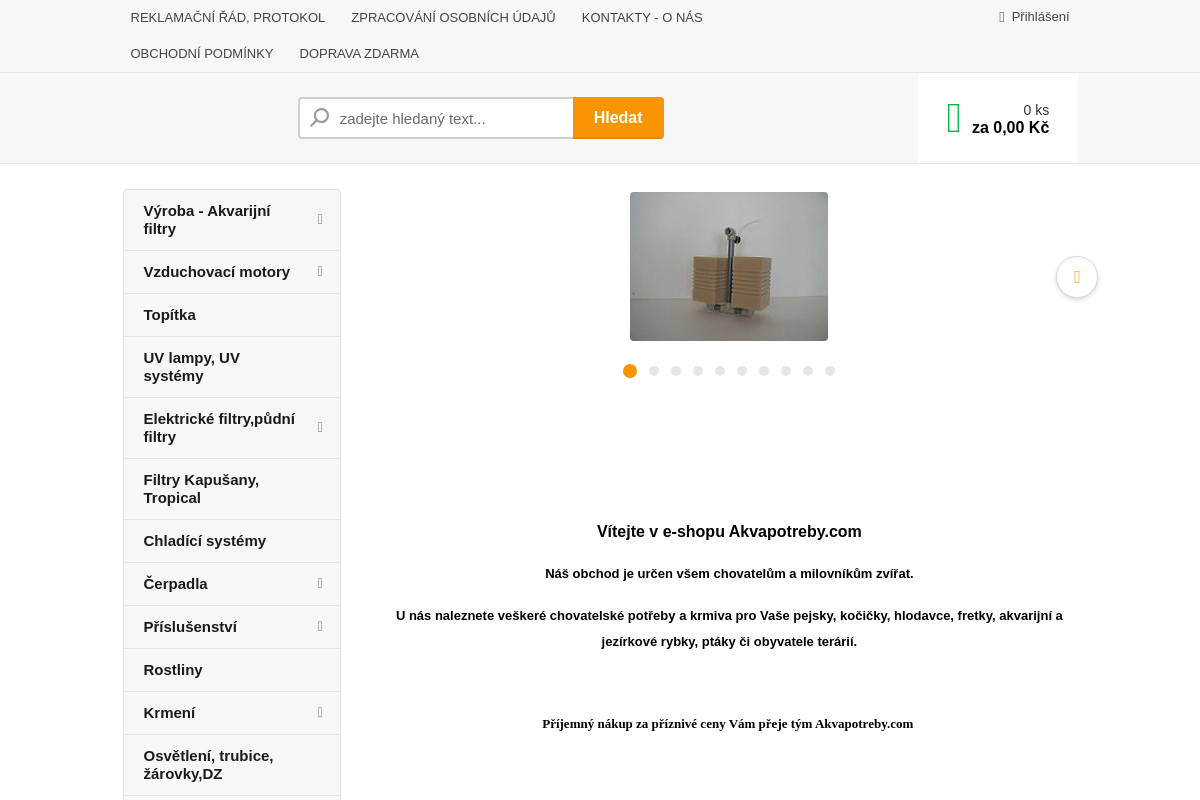Select the fifth carousel dot
Screen dimensions: 1200x800
coord(720,371)
